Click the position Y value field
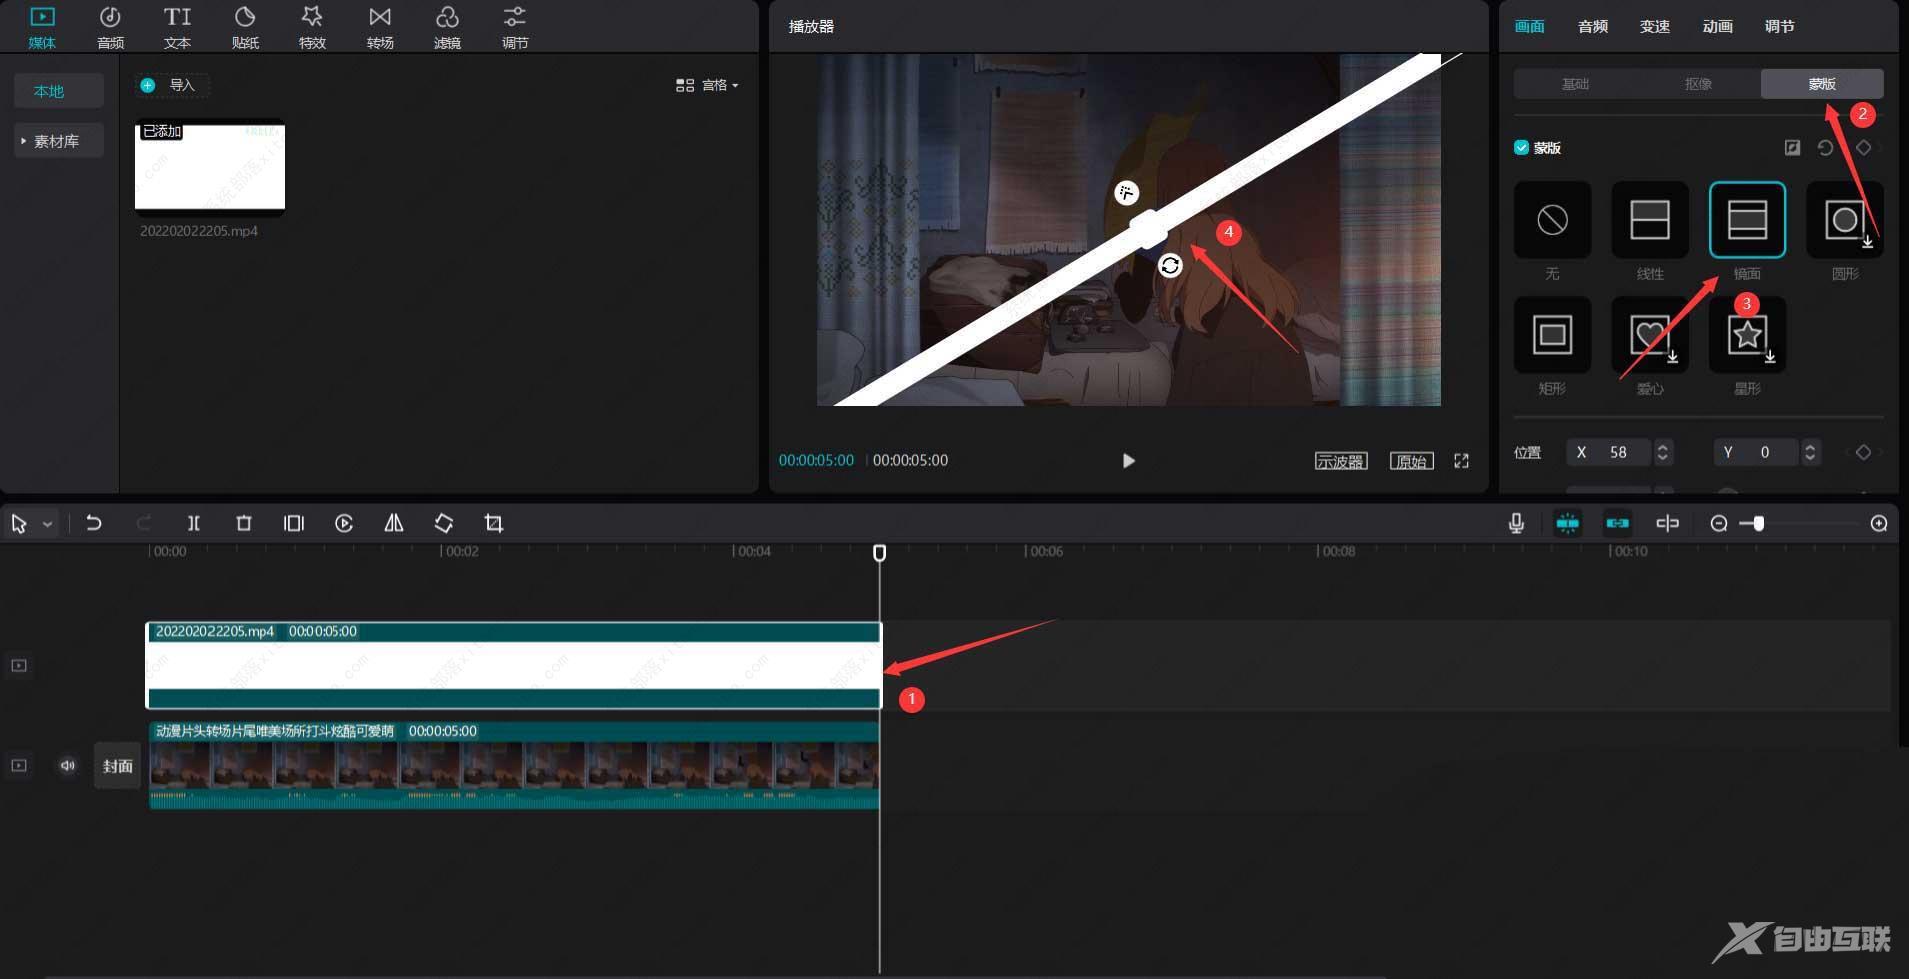 tap(1757, 453)
